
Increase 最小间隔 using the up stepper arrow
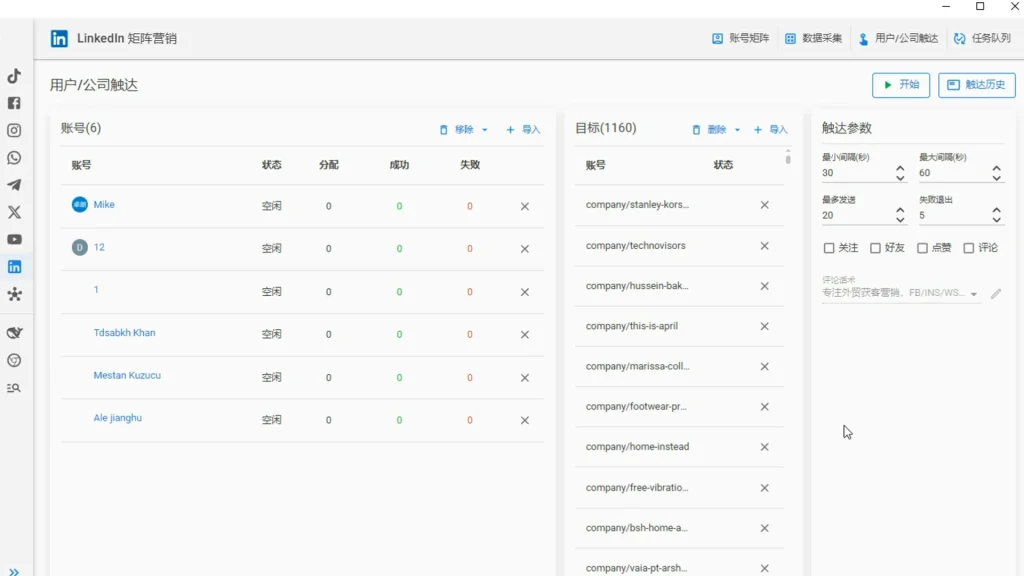tap(899, 166)
